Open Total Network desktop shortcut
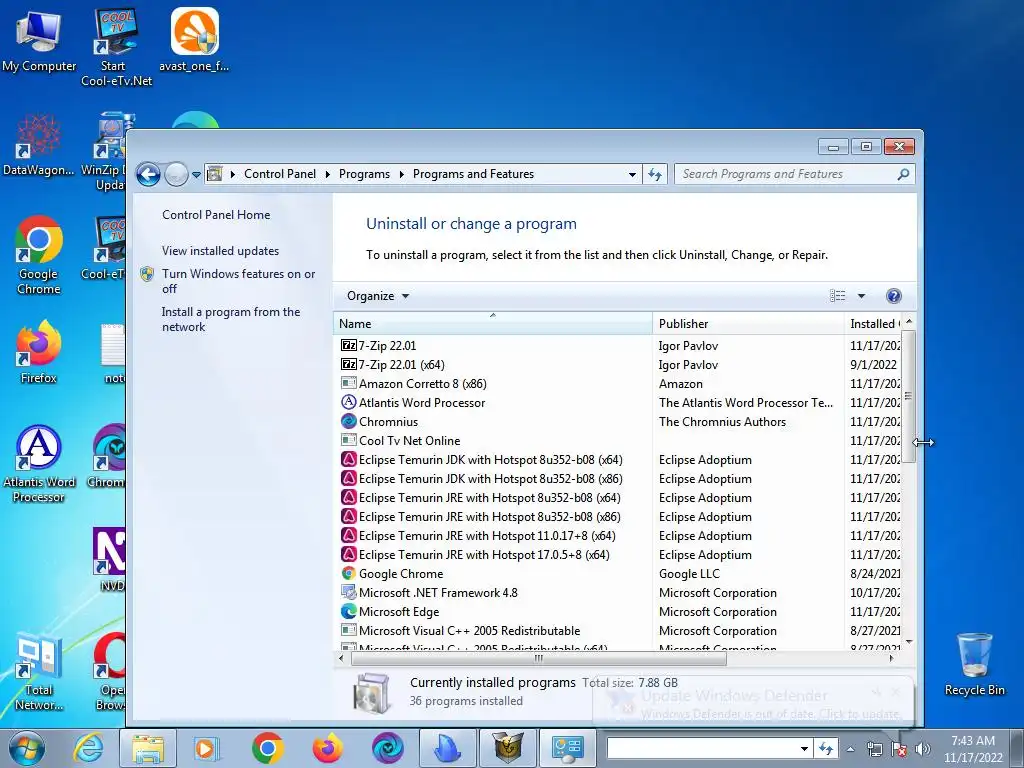Image resolution: width=1024 pixels, height=768 pixels. (39, 671)
